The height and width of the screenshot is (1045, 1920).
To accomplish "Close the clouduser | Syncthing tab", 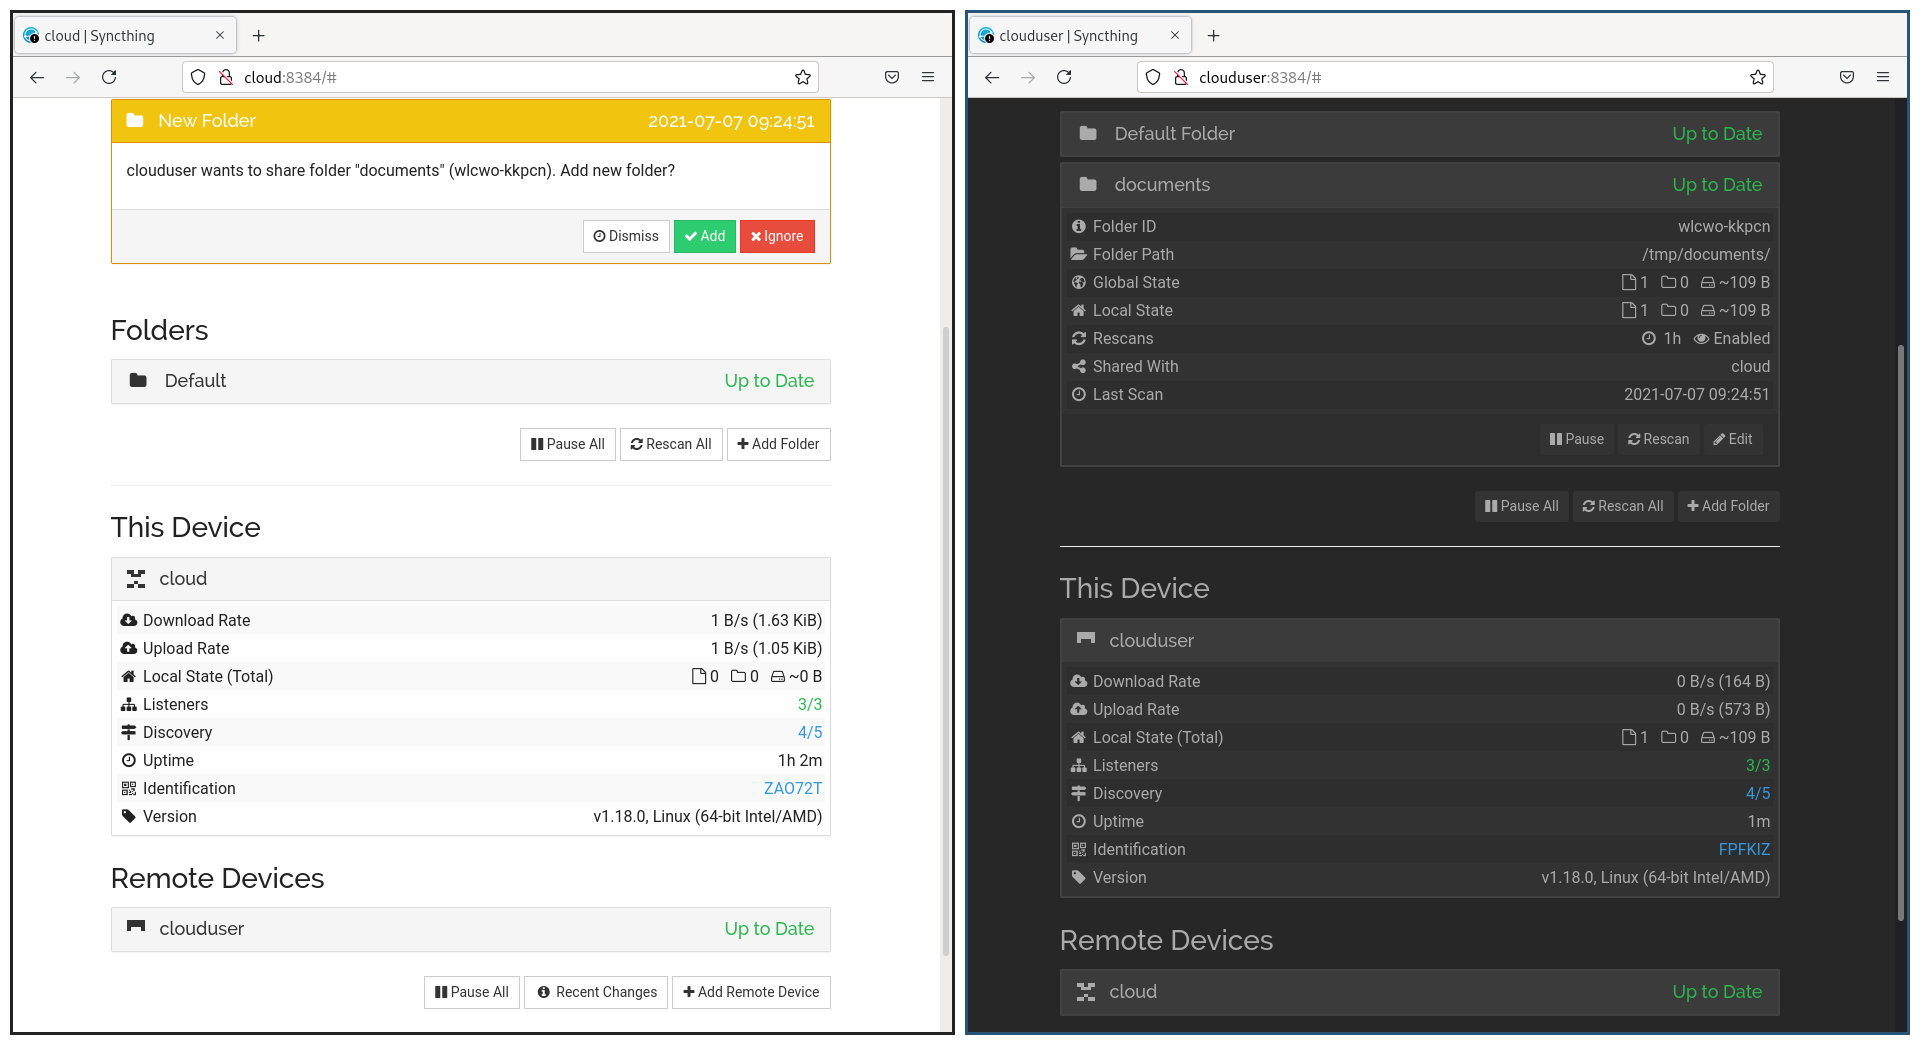I will pyautogui.click(x=1175, y=36).
